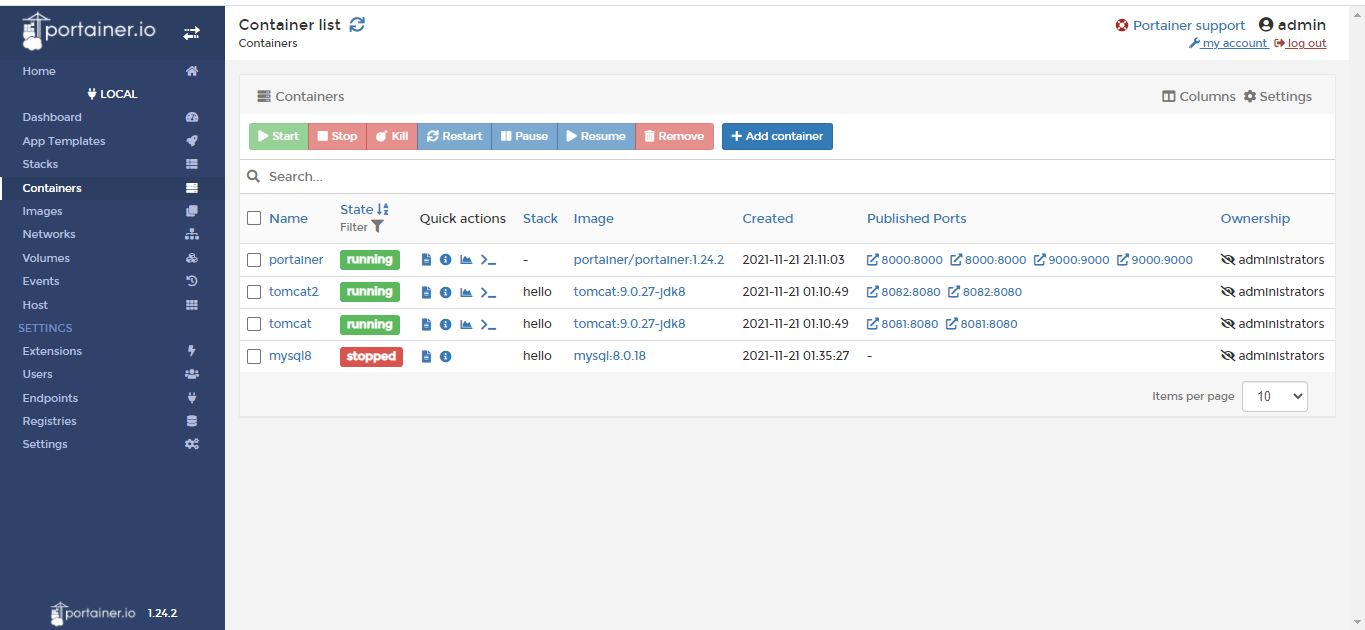
Task: Open the table Settings menu
Action: tap(1278, 97)
